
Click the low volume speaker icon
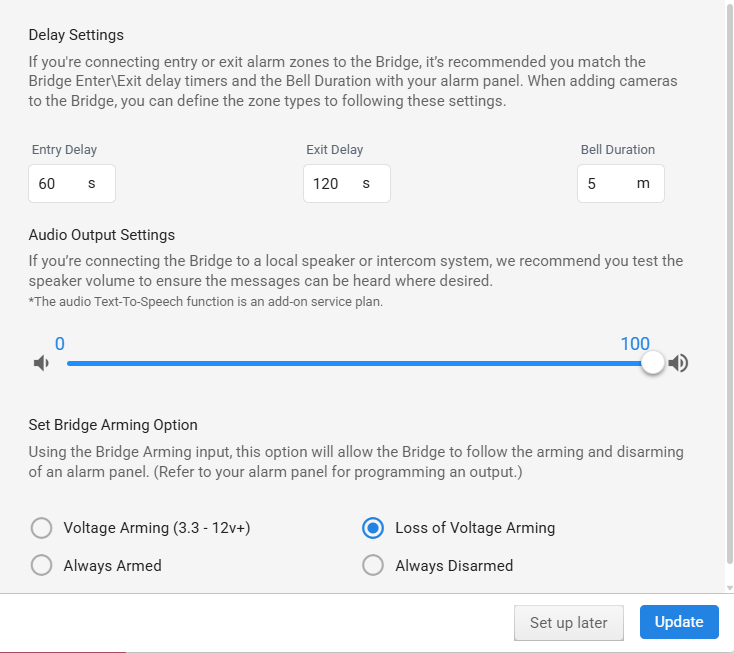pos(41,363)
